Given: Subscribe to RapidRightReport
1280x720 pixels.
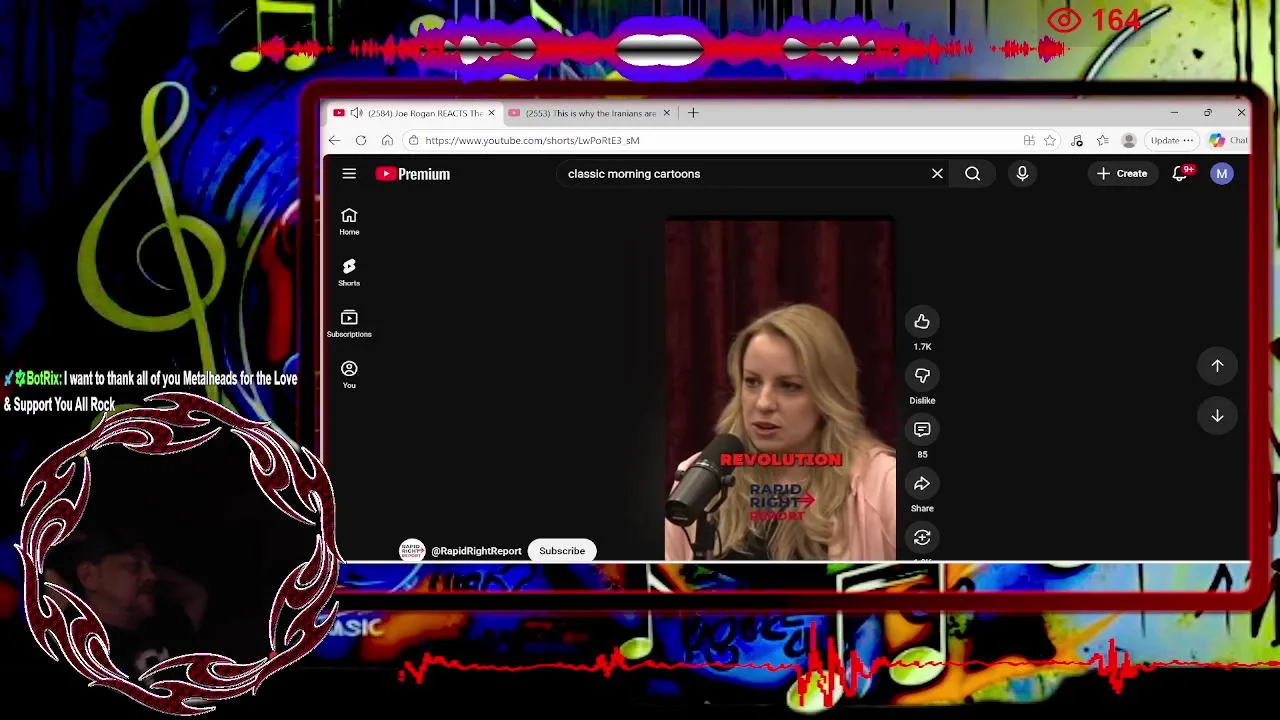Looking at the screenshot, I should pos(562,551).
